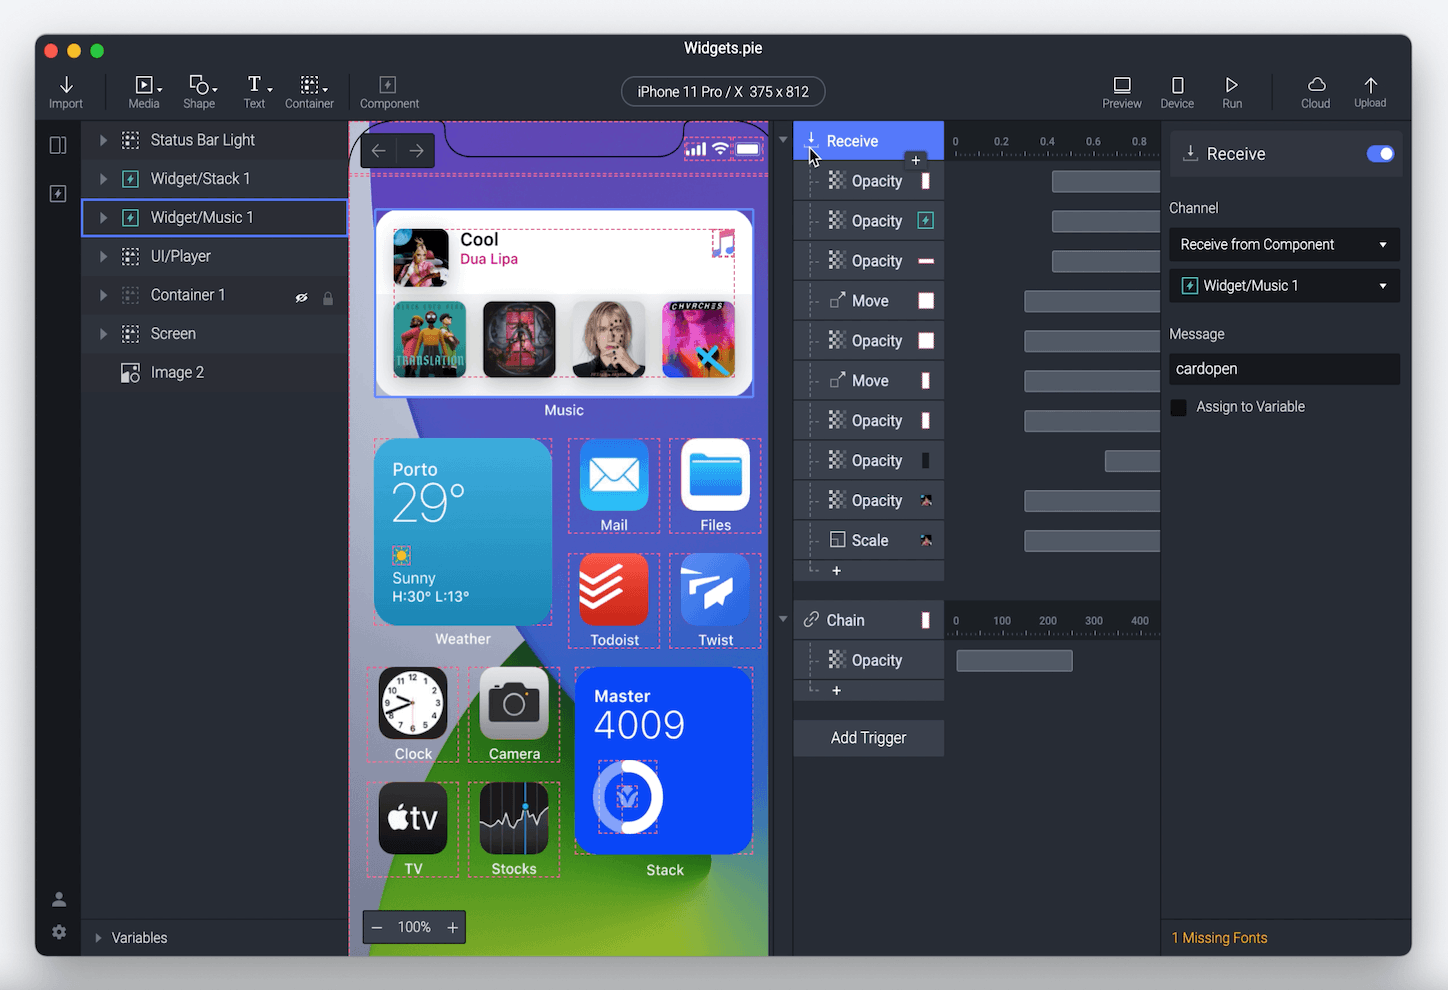Screen dimensions: 1448x990
Task: Click the Add Trigger button
Action: [868, 738]
